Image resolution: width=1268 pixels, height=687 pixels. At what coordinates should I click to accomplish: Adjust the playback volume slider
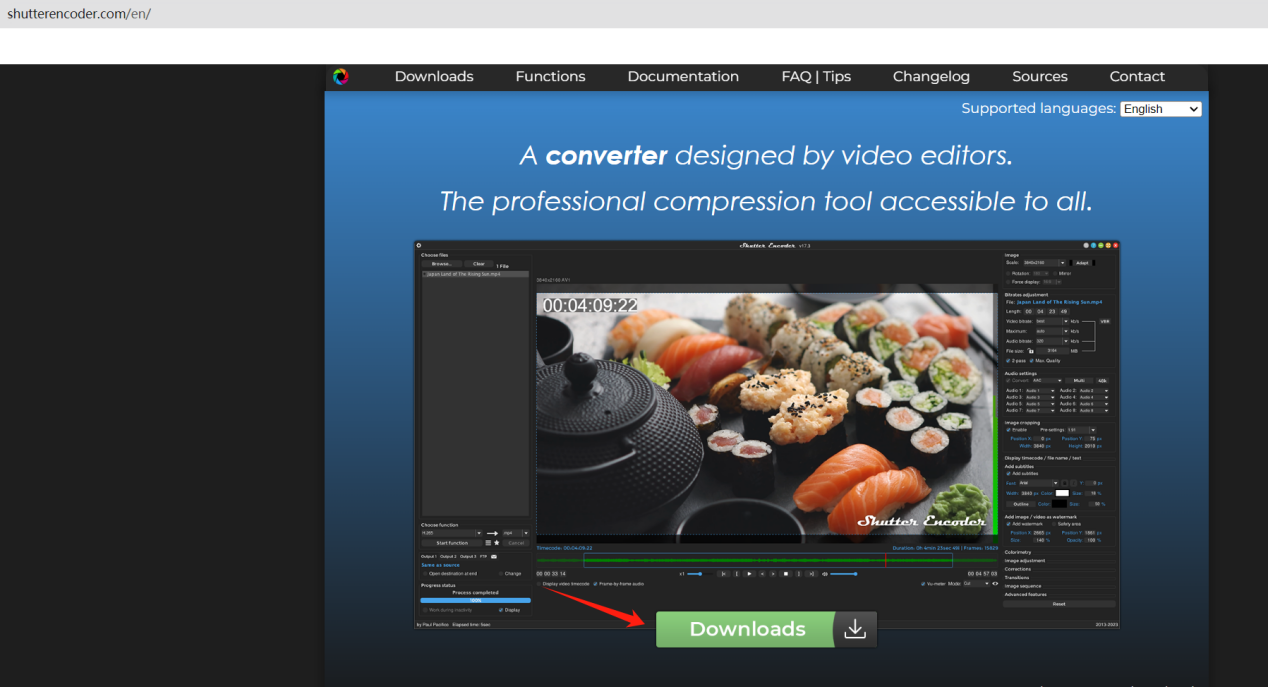click(844, 574)
